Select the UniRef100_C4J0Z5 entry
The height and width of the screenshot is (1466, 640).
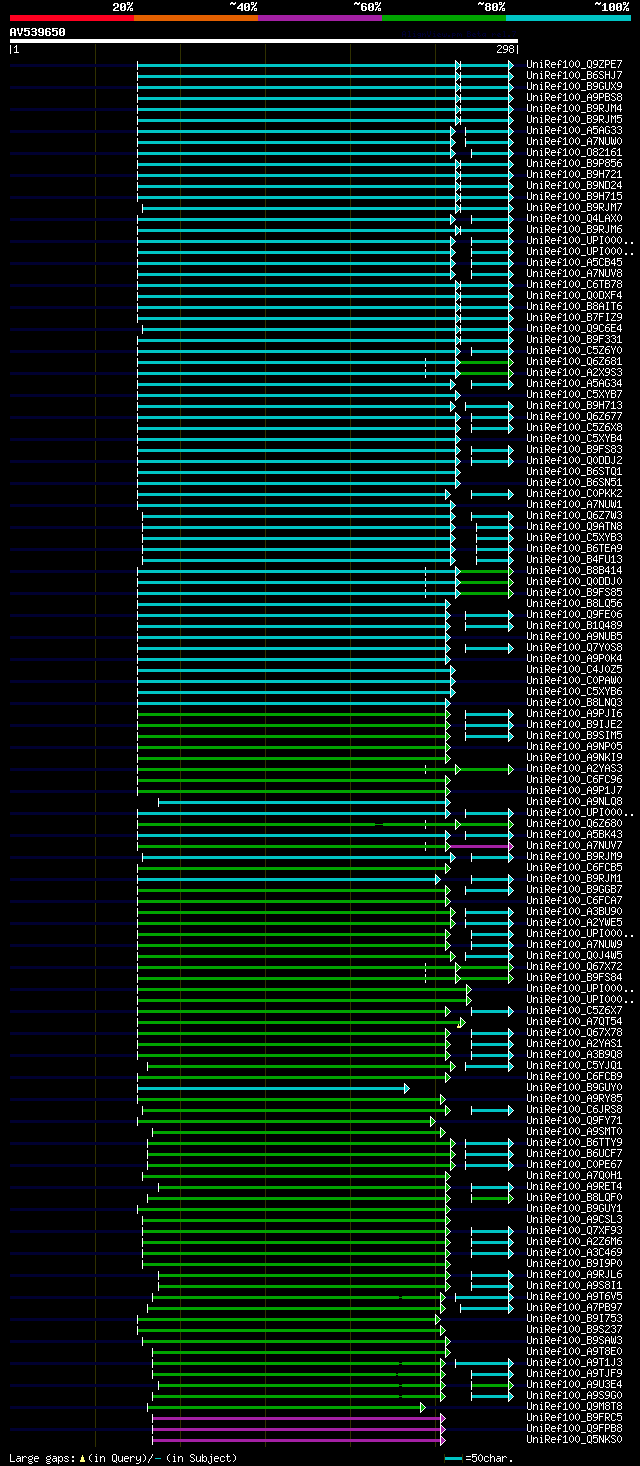(x=574, y=669)
